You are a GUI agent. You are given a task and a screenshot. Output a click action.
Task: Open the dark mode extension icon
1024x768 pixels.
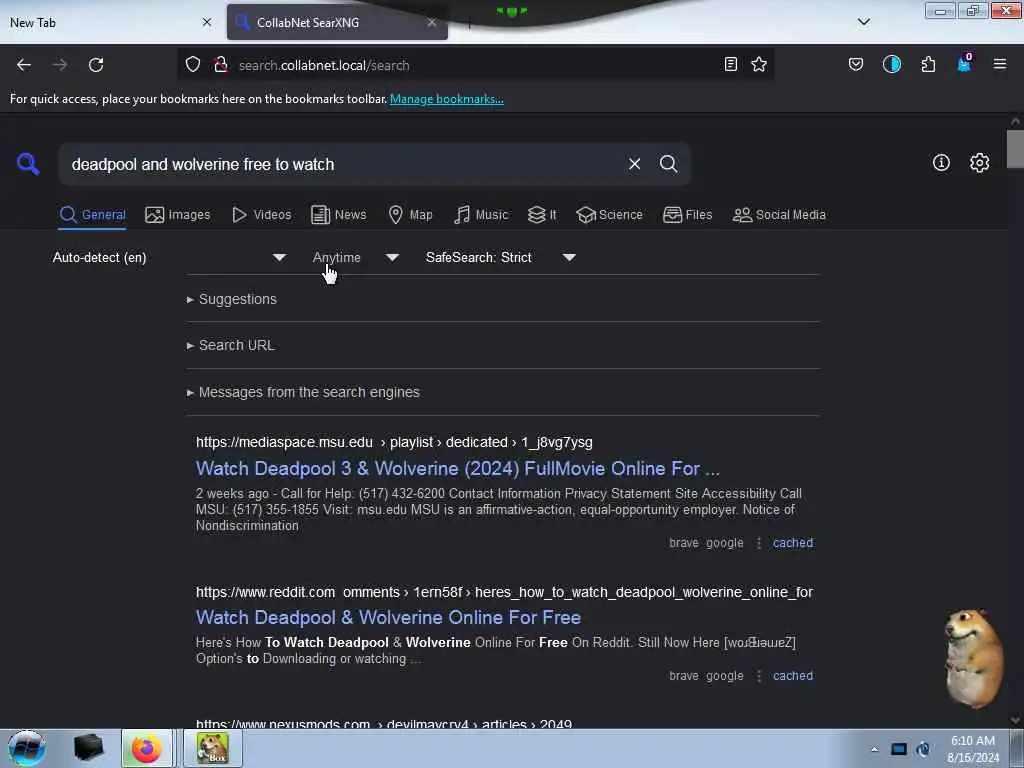(891, 65)
